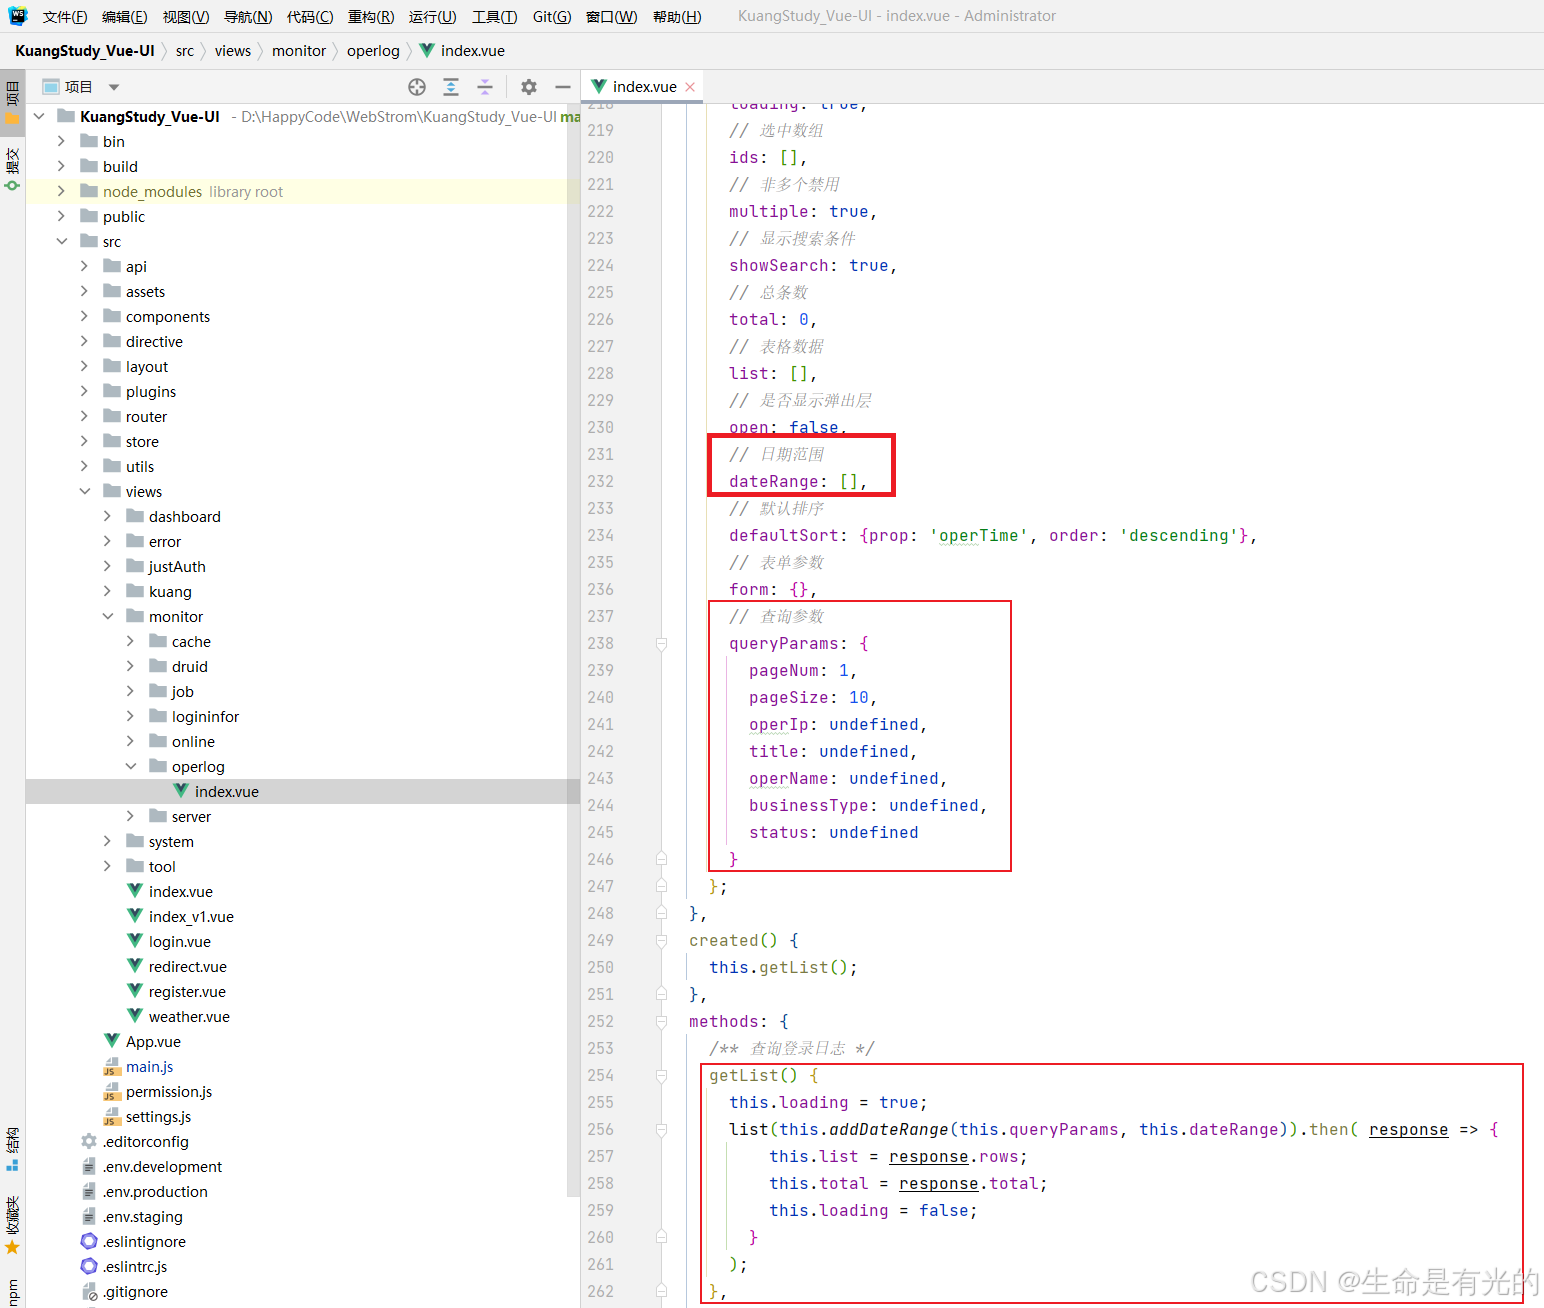
Task: Collapse the views folder
Action: [x=84, y=492]
